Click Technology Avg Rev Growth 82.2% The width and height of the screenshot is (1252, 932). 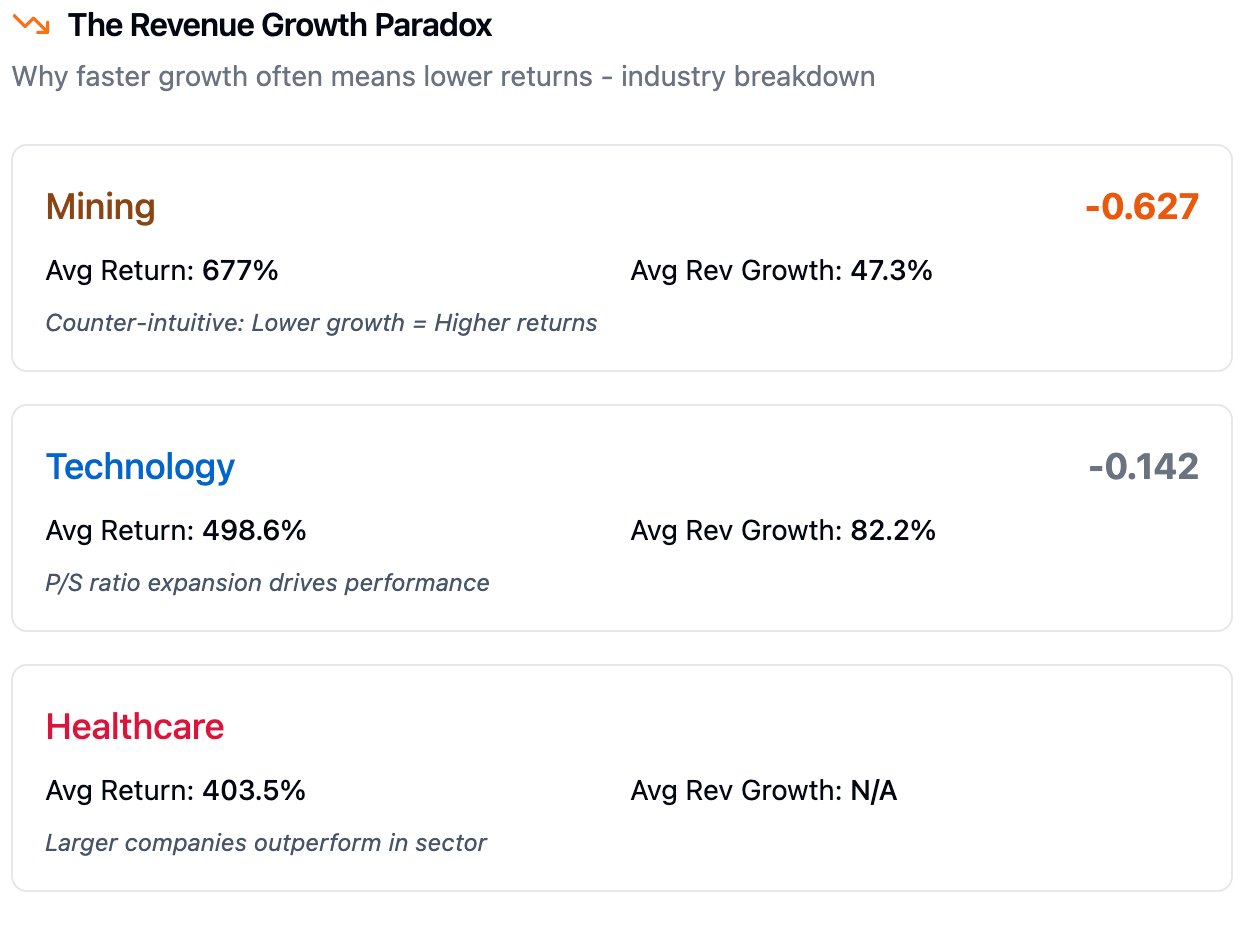pyautogui.click(x=783, y=531)
